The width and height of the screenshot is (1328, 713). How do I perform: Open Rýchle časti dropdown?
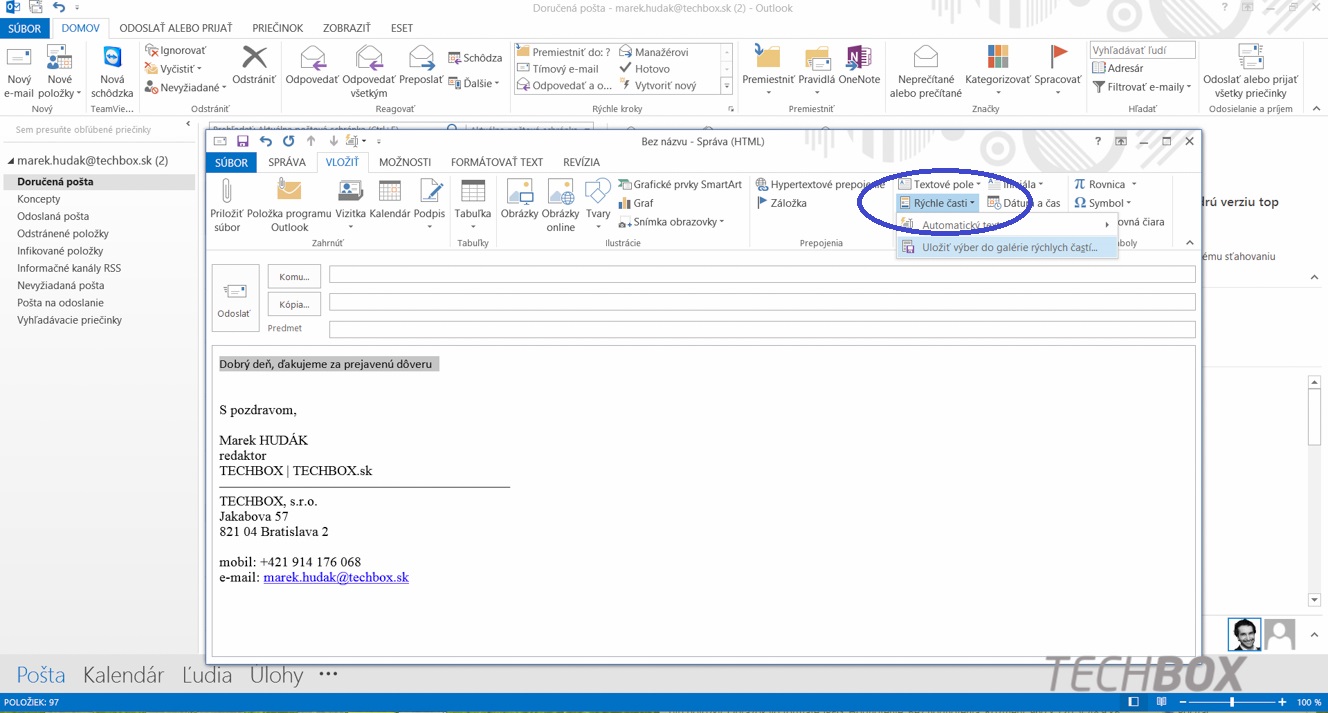937,203
